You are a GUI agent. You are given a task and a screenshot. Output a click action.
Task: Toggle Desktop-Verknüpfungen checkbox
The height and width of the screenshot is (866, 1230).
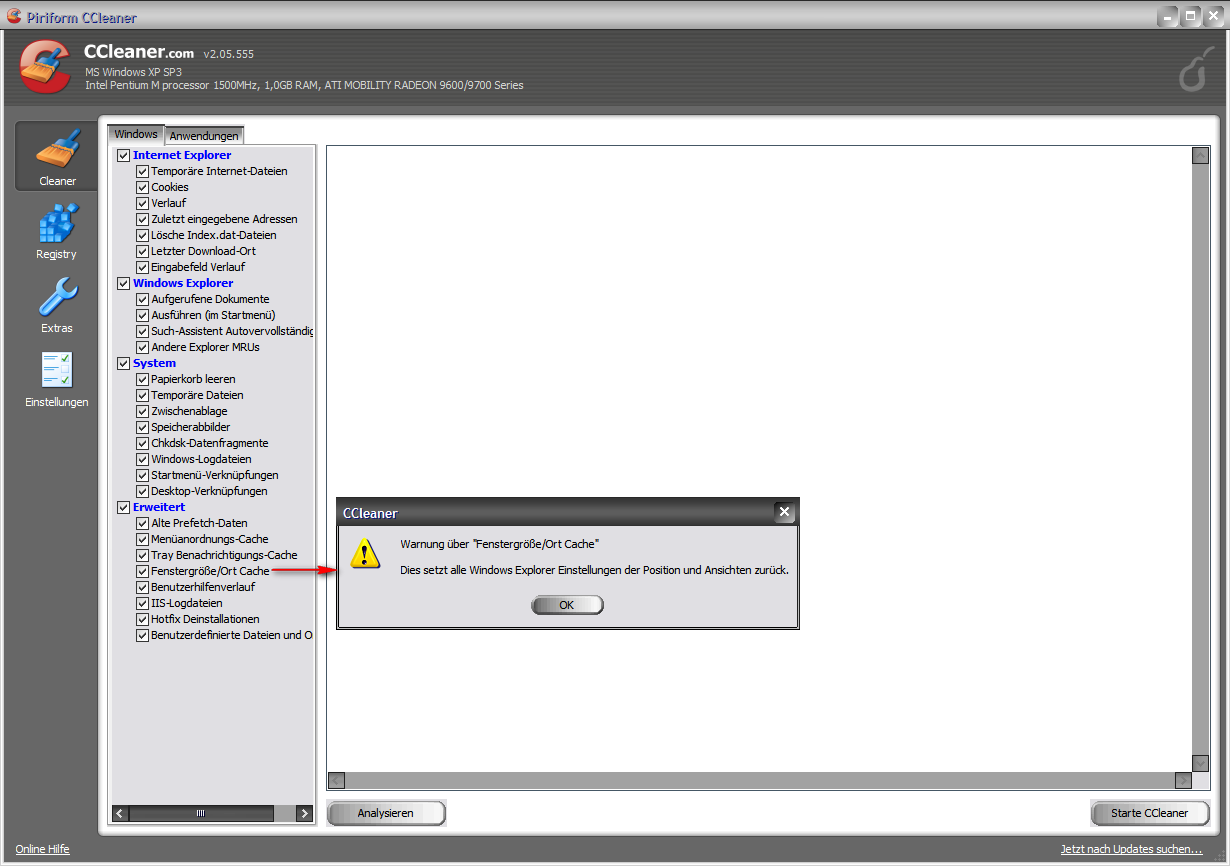point(142,491)
